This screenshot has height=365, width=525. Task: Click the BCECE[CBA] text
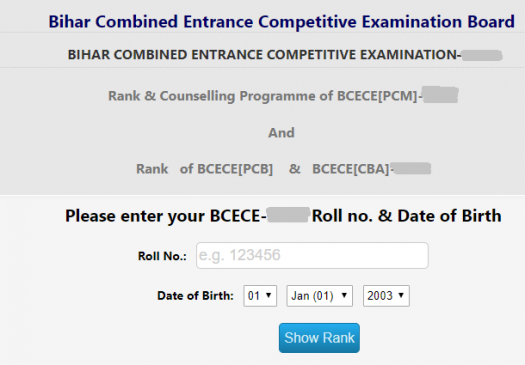click(351, 169)
